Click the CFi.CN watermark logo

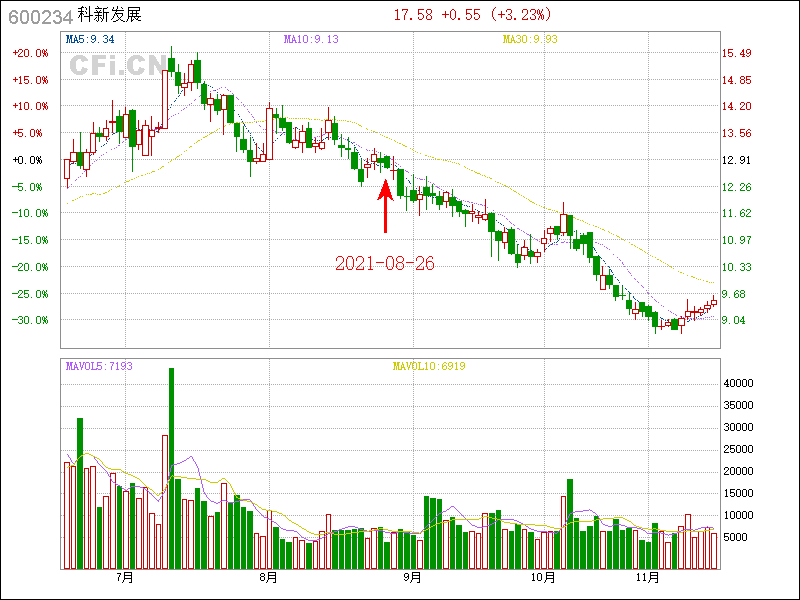tap(117, 66)
